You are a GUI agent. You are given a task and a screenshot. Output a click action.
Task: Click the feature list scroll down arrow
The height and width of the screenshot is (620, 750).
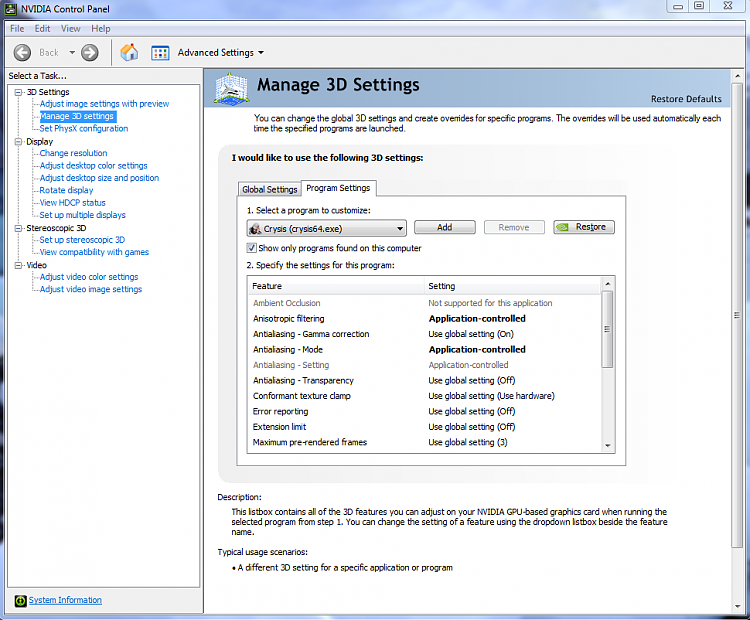click(x=607, y=445)
